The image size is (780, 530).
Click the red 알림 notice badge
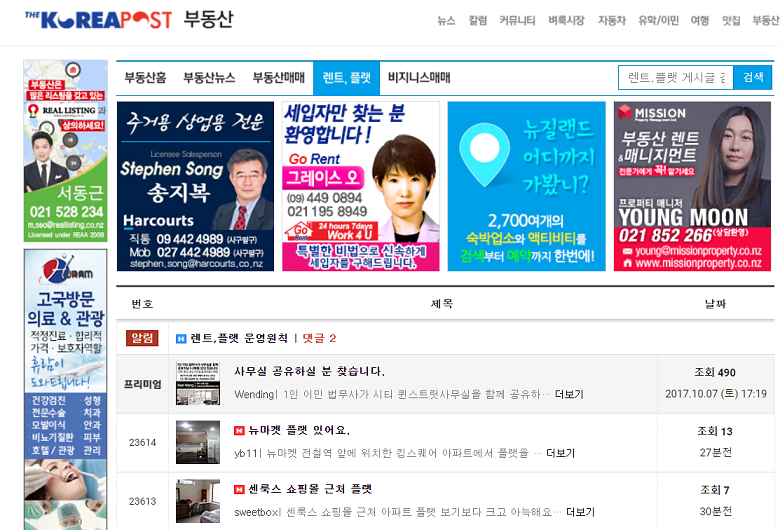[x=141, y=338]
